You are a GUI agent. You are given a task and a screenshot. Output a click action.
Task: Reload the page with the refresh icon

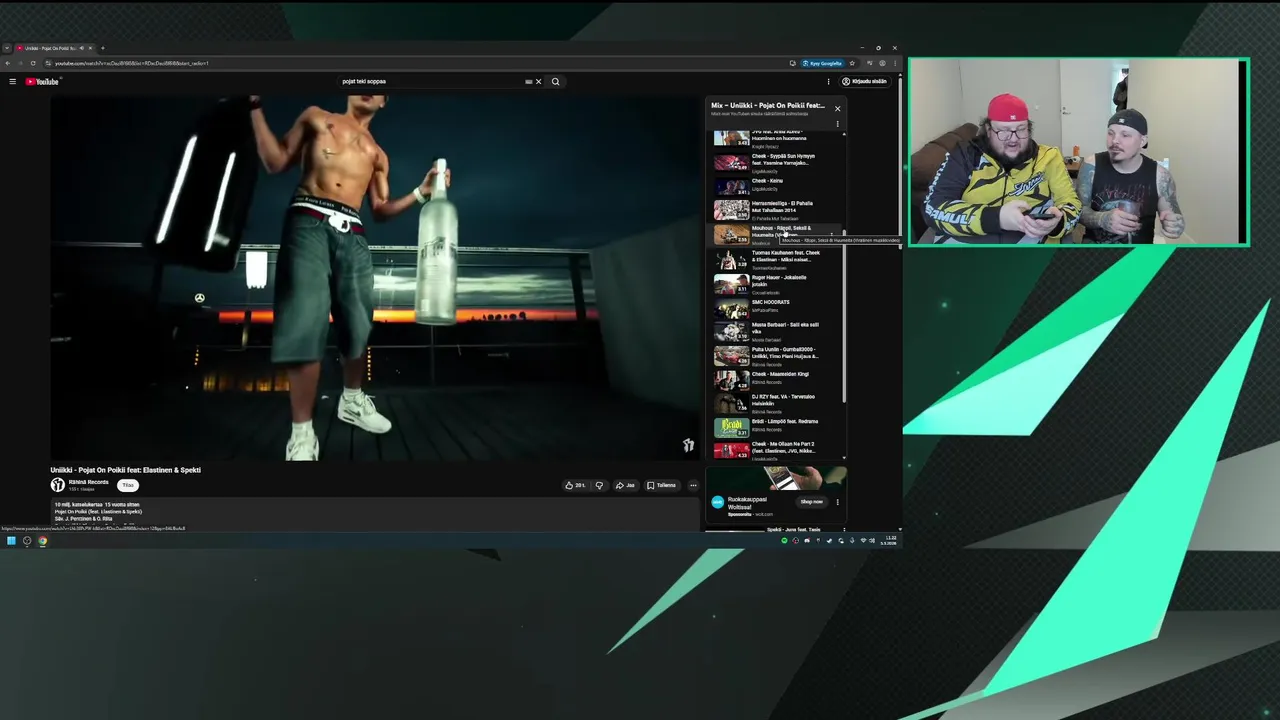pos(32,63)
